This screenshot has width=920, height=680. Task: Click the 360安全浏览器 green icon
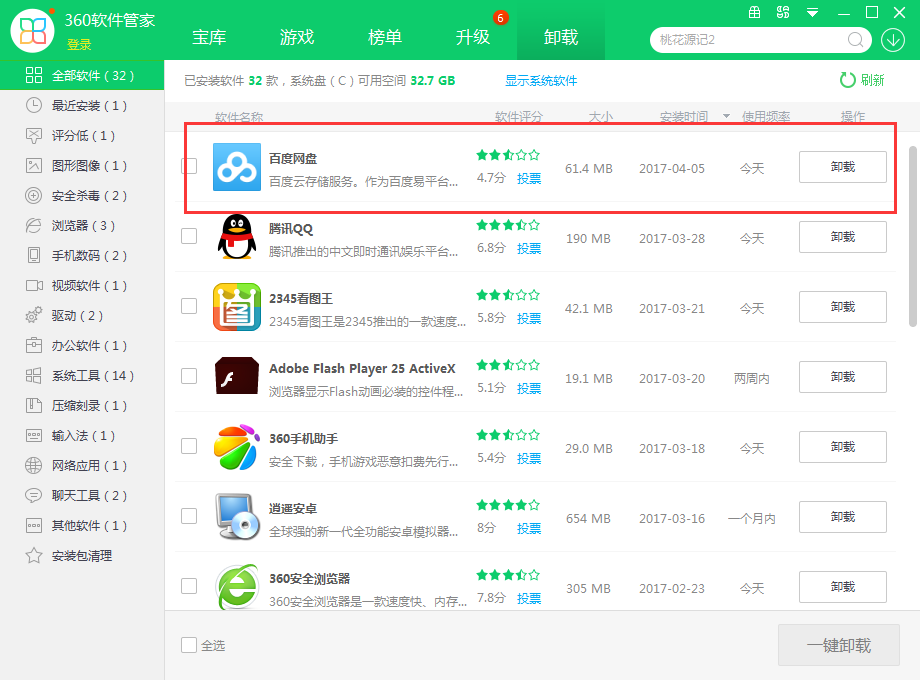click(x=237, y=588)
